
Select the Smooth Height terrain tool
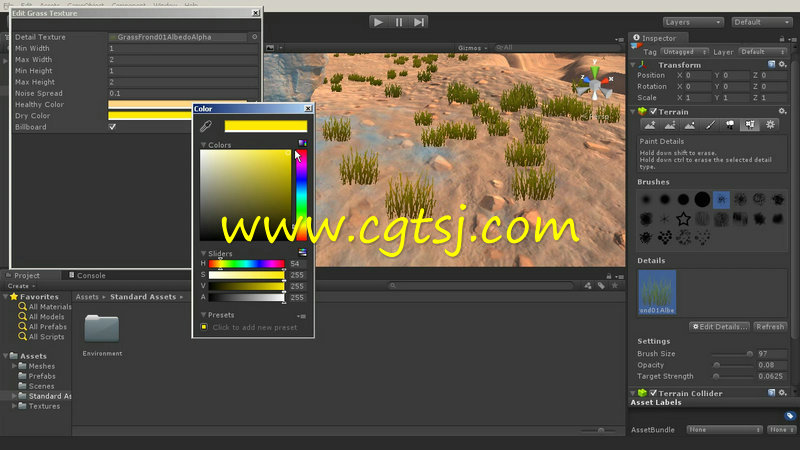click(690, 125)
